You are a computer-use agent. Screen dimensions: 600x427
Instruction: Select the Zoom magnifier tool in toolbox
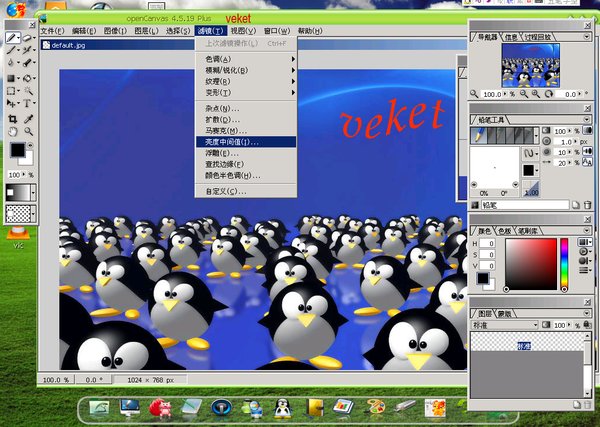tap(28, 132)
